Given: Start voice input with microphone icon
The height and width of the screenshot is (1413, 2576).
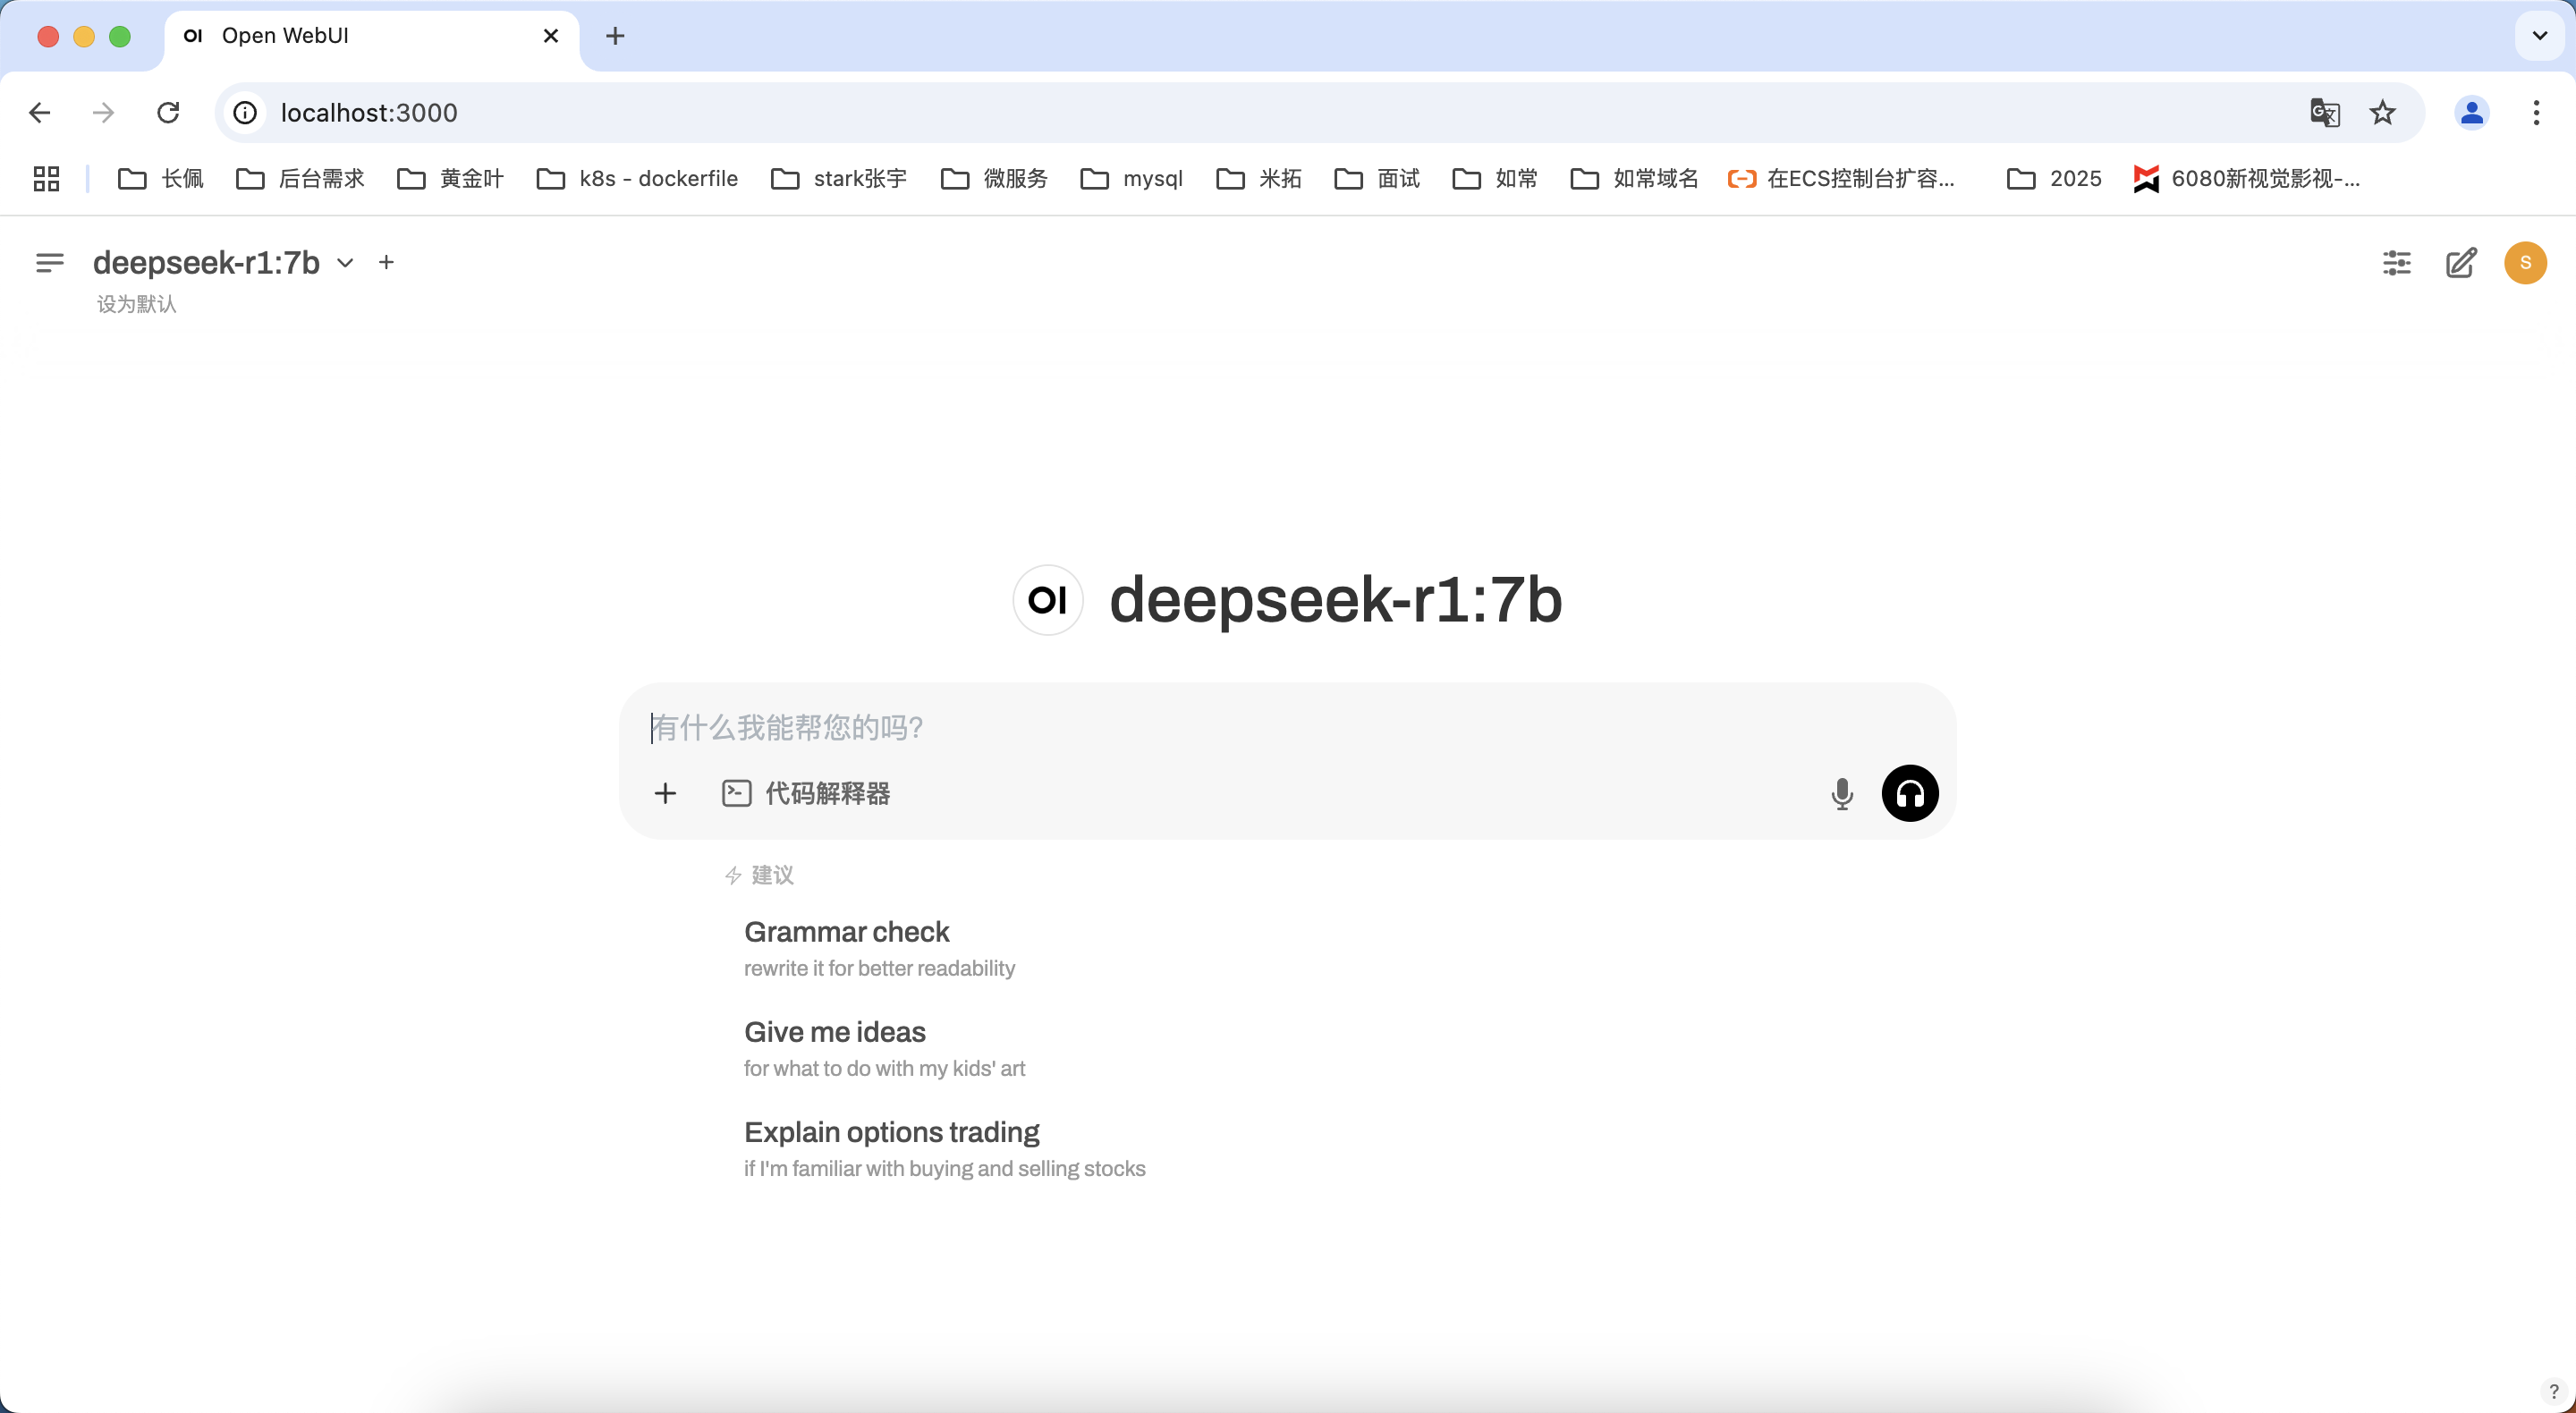Looking at the screenshot, I should pyautogui.click(x=1841, y=793).
